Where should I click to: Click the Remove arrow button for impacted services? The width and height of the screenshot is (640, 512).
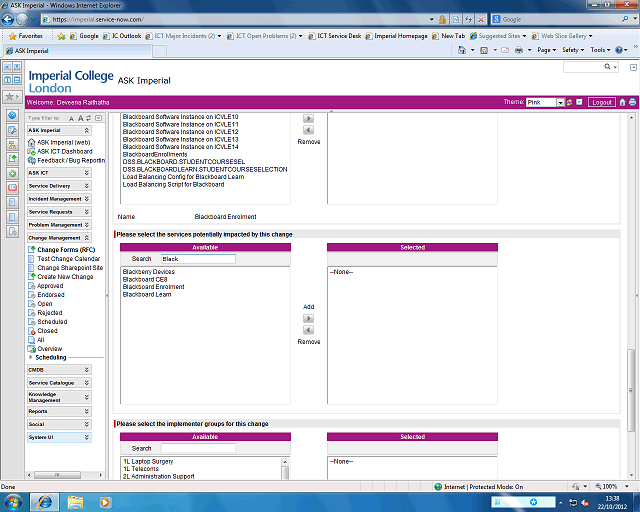click(x=309, y=330)
